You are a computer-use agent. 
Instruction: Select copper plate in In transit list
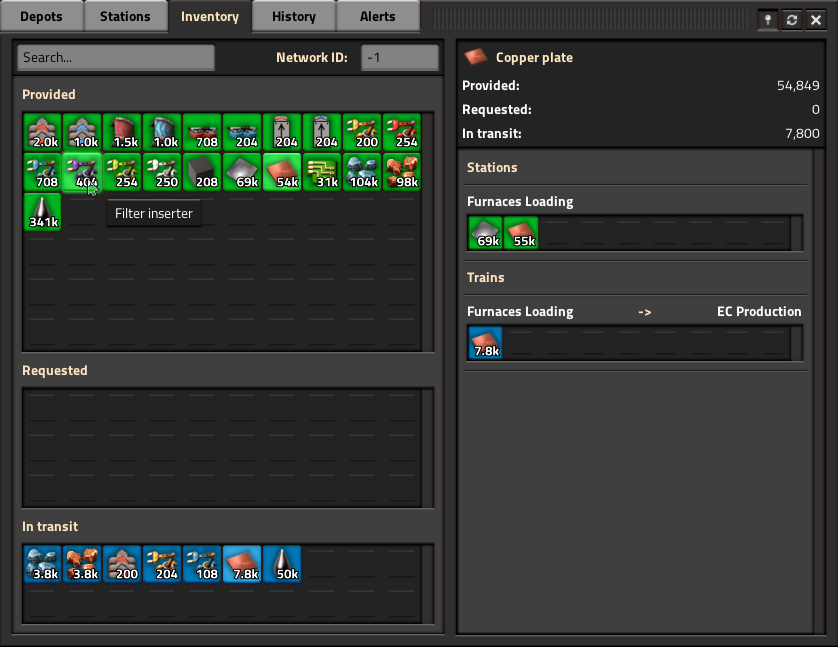click(243, 564)
